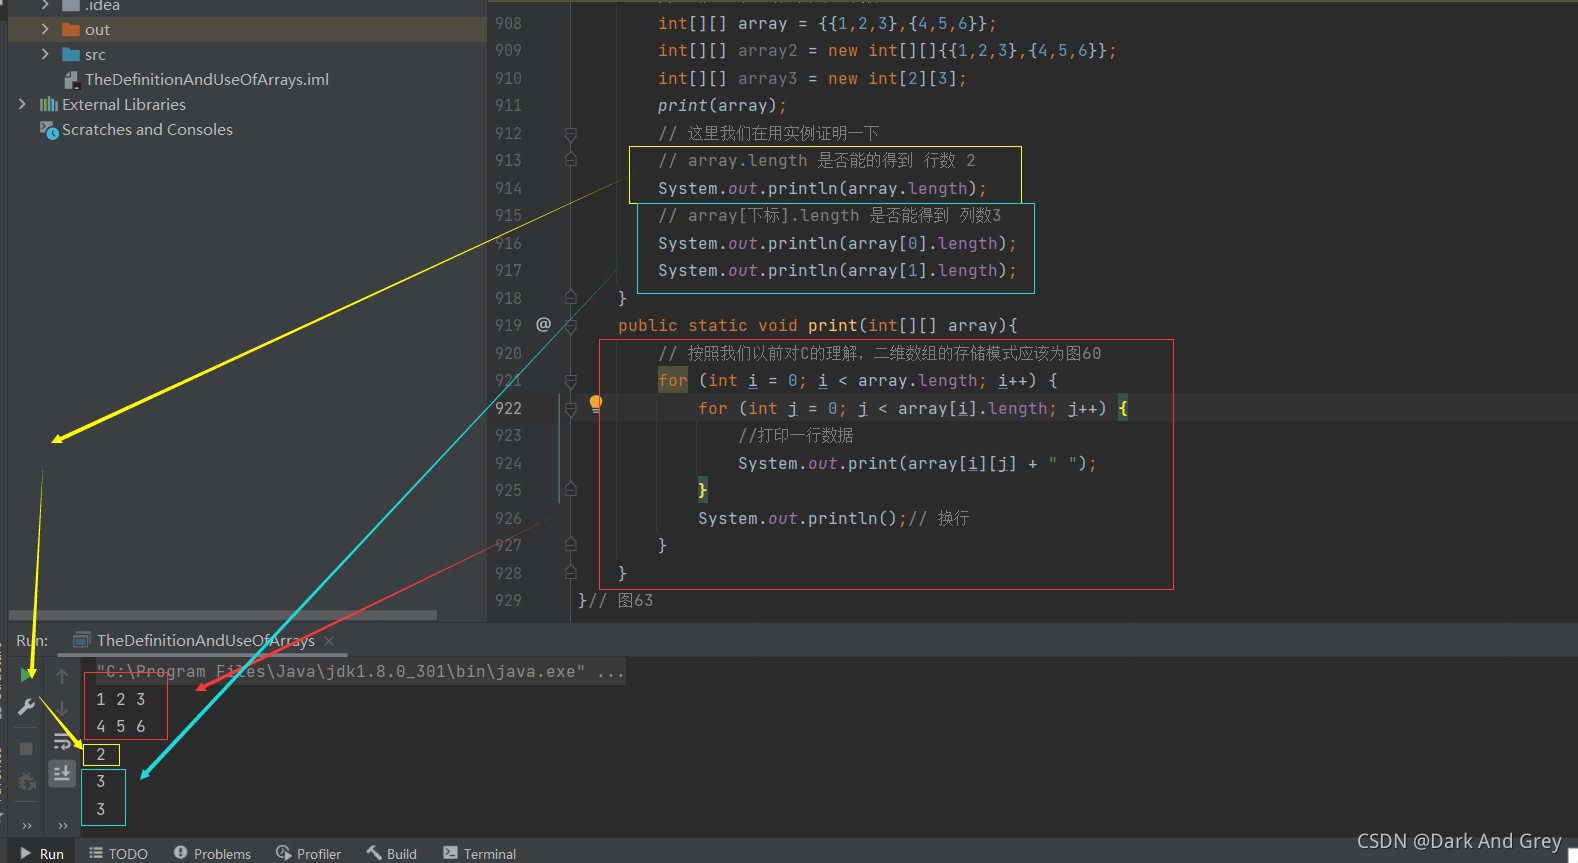Open the Build tool window
Image resolution: width=1578 pixels, height=863 pixels.
[x=391, y=853]
